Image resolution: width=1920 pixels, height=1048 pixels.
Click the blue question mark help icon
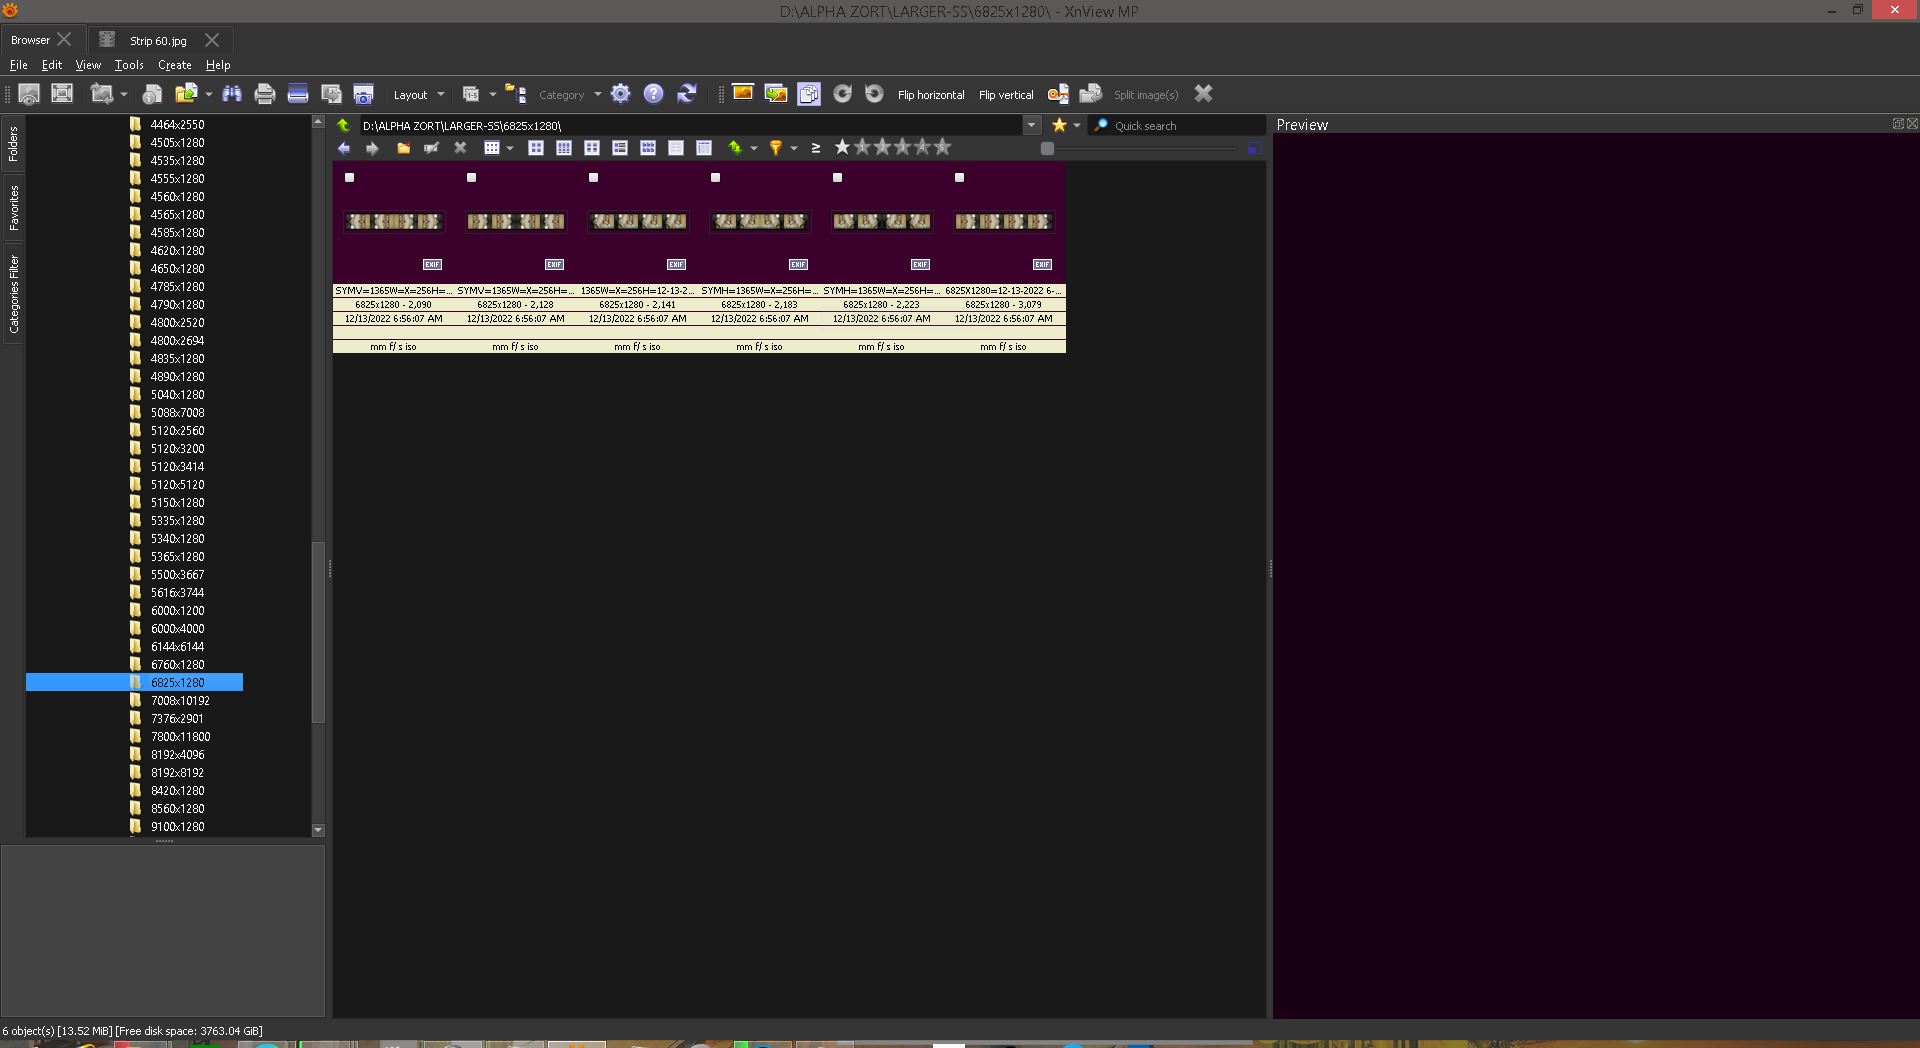point(654,94)
